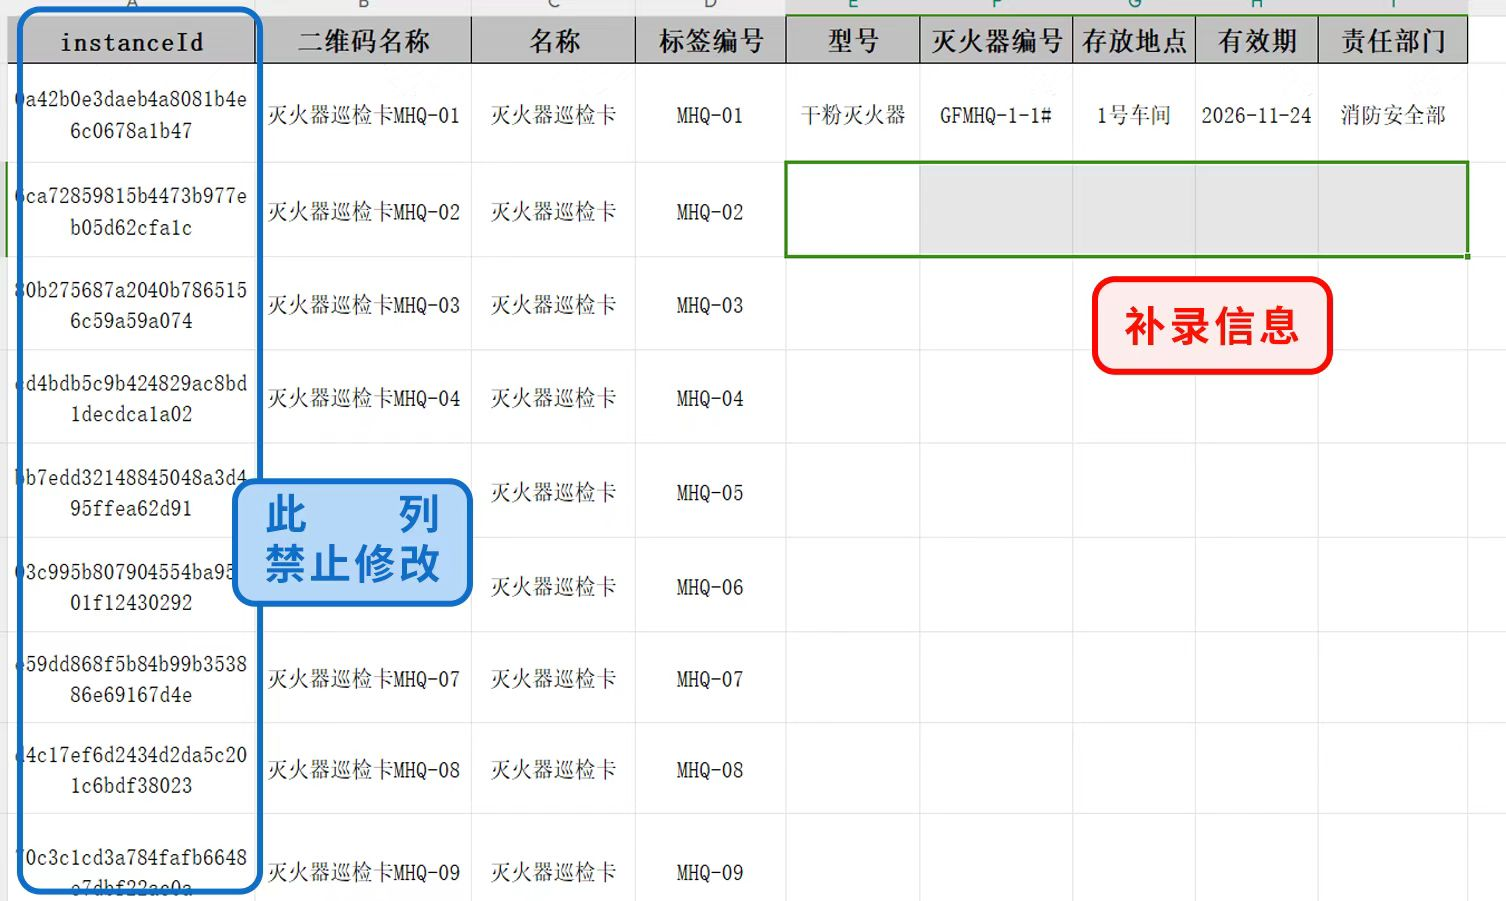Screen dimensions: 1506x901
Task: Click the column letter E above 型号
Action: (851, 5)
